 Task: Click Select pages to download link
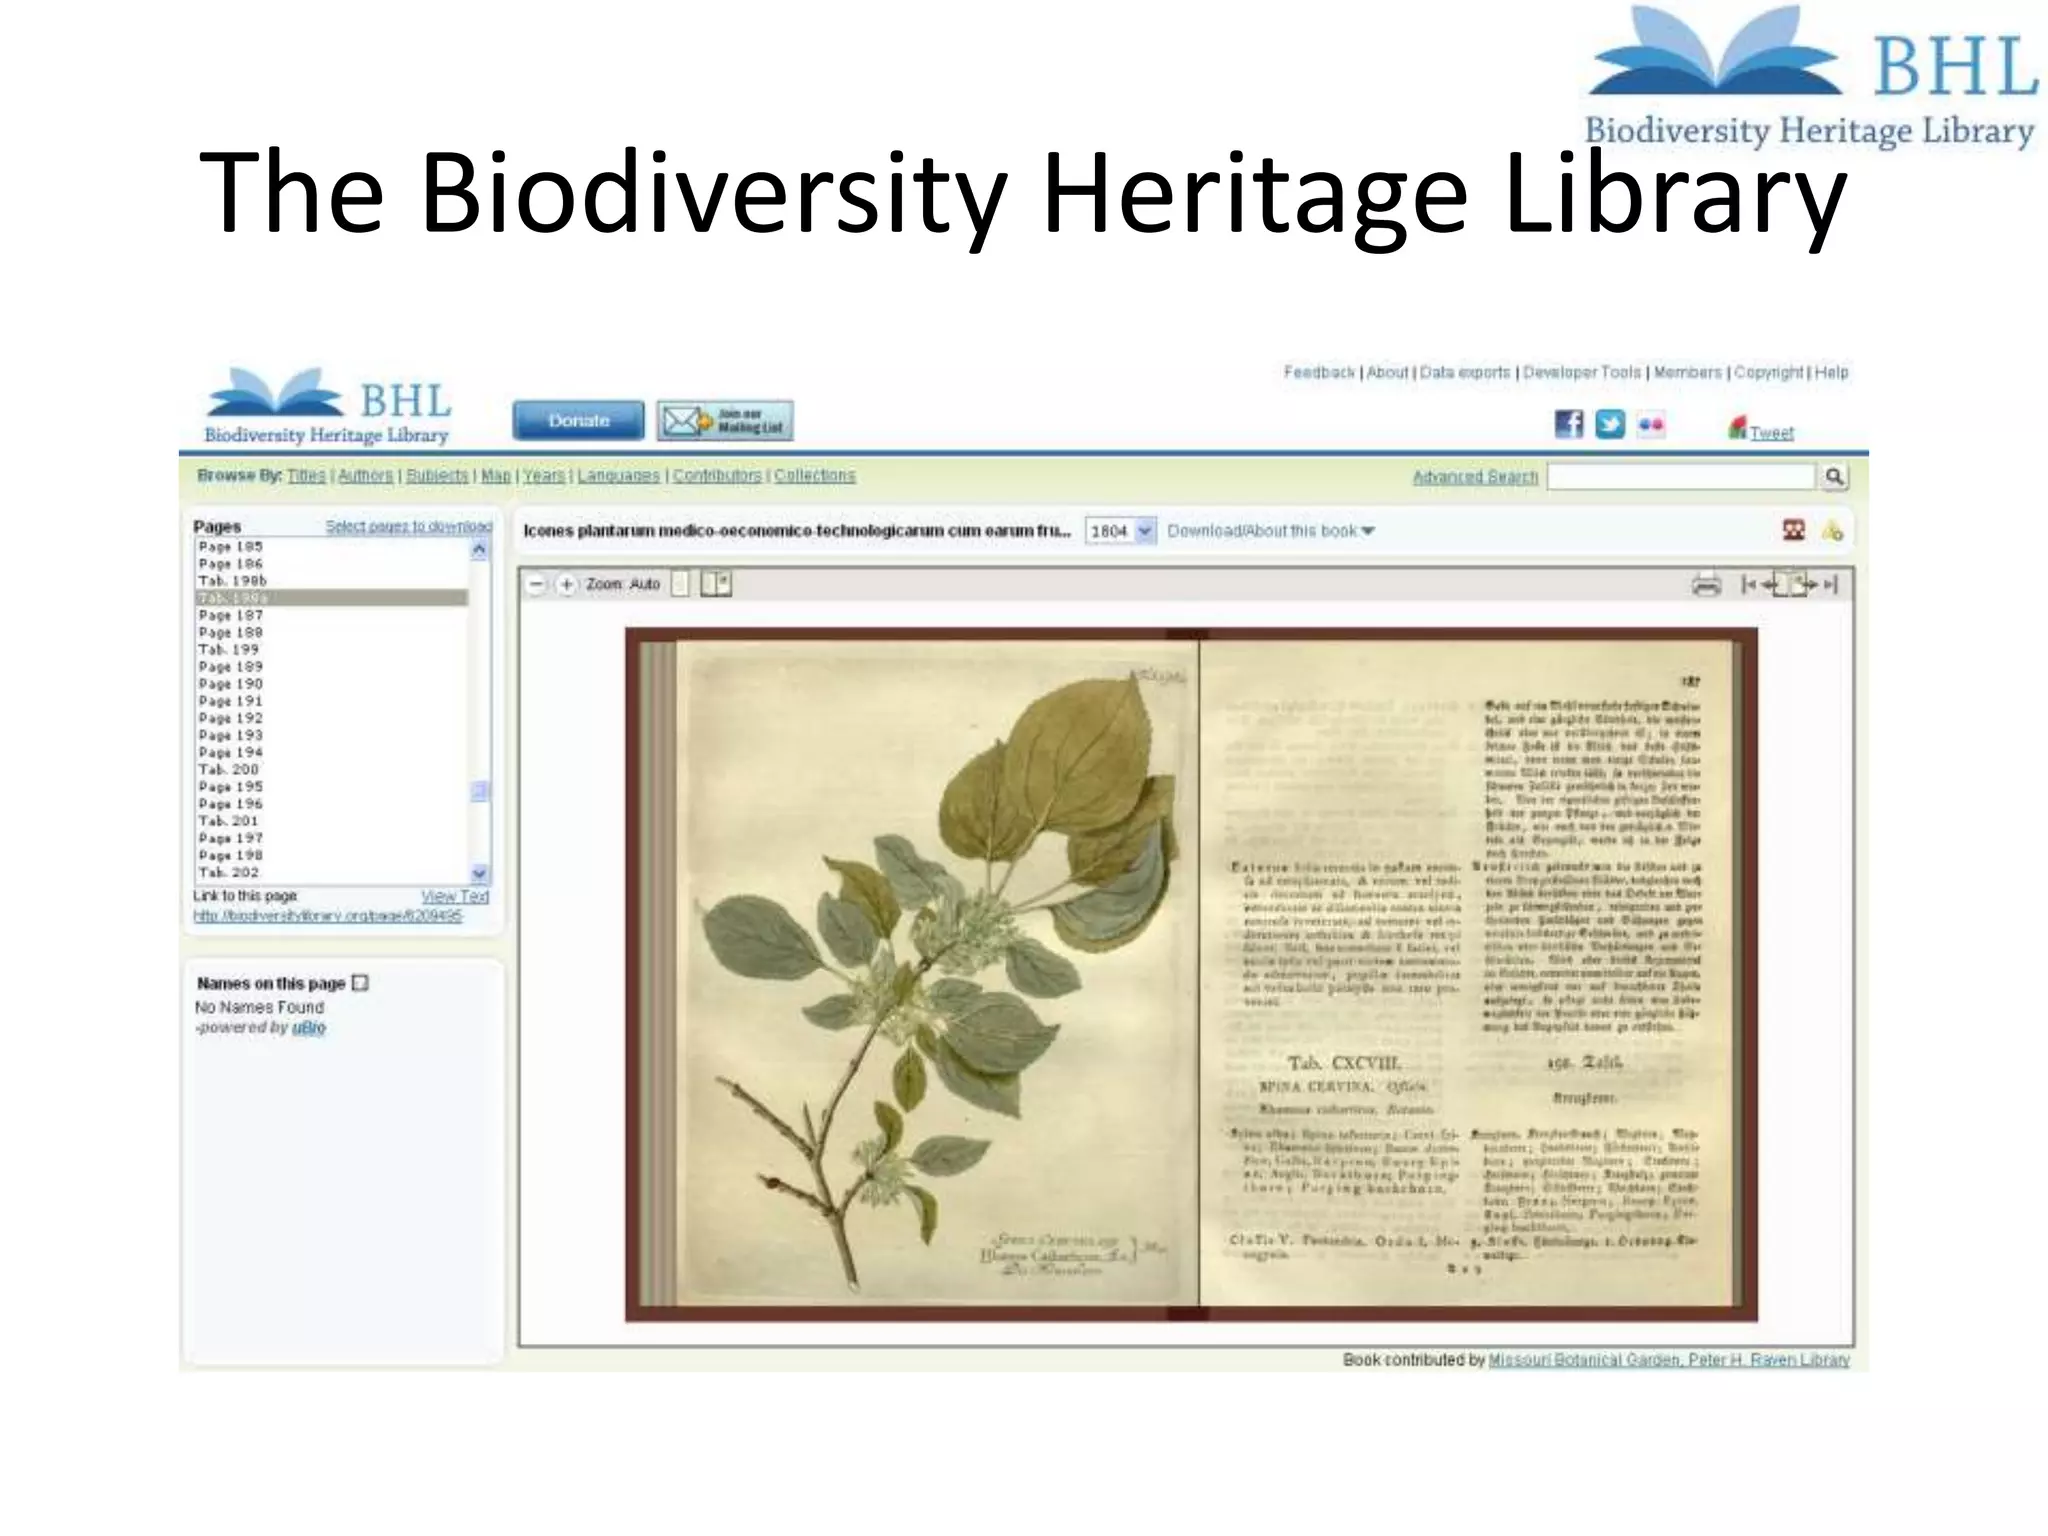tap(408, 527)
